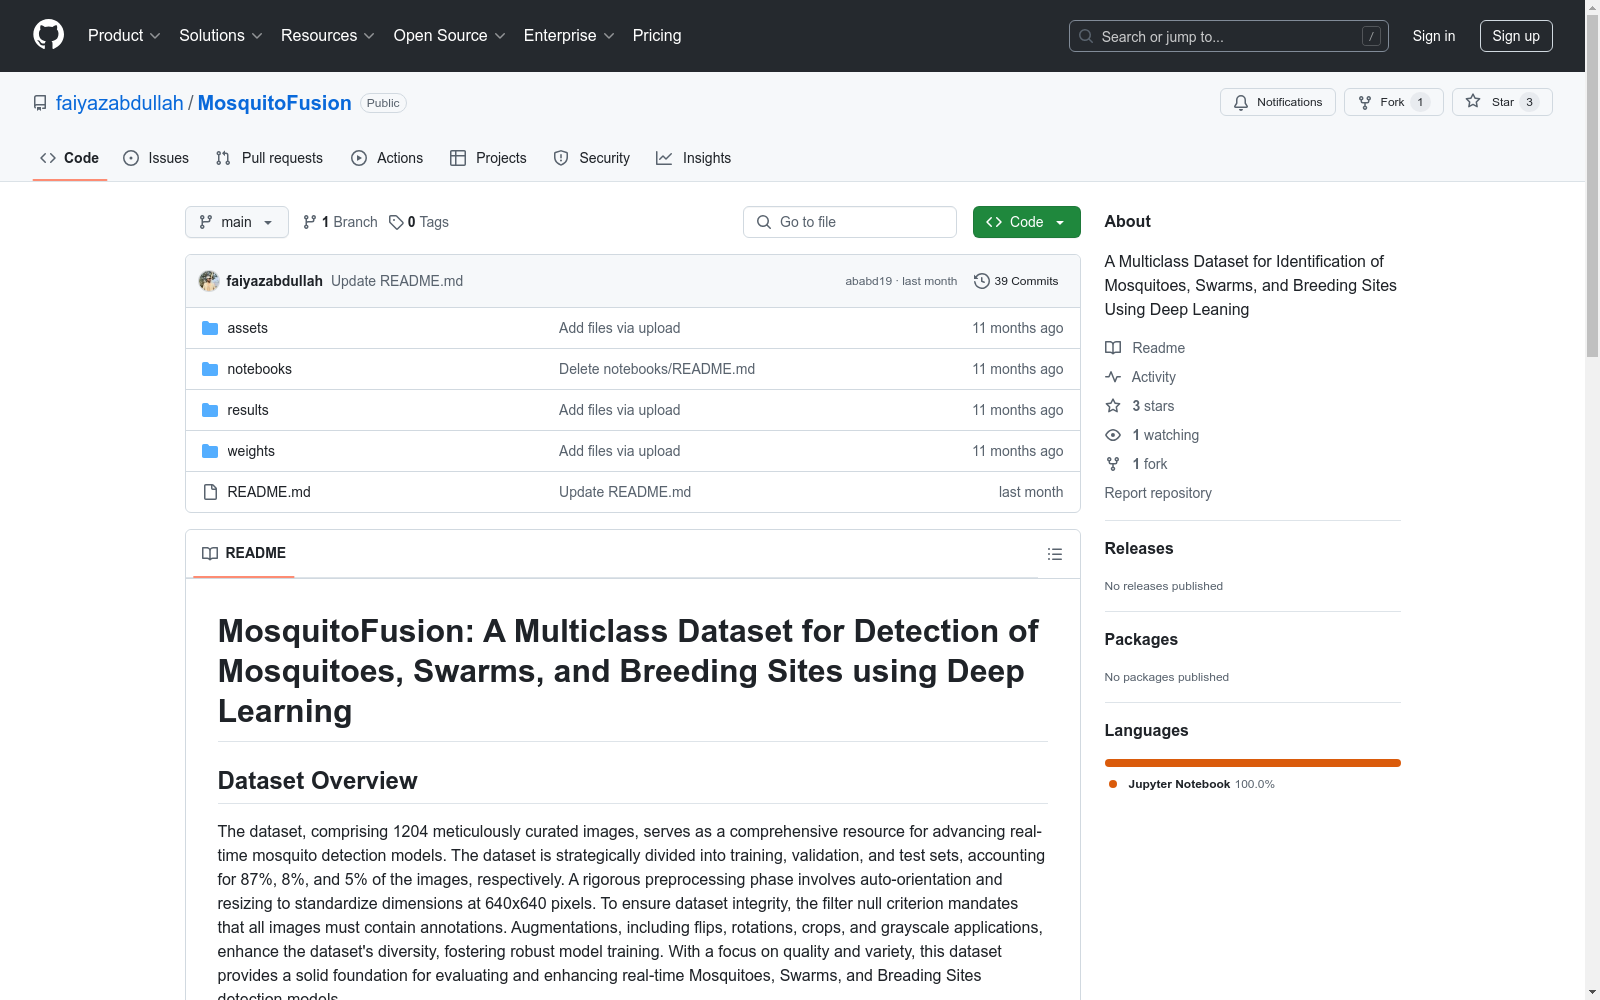Click the search magnifier icon in header
This screenshot has width=1600, height=1000.
[1086, 36]
